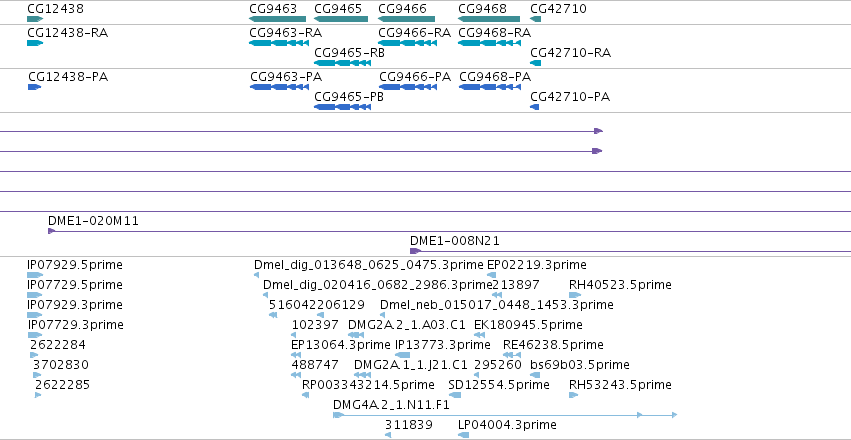Click the DMG4A.2_1.N11.F1 label

[x=391, y=405]
